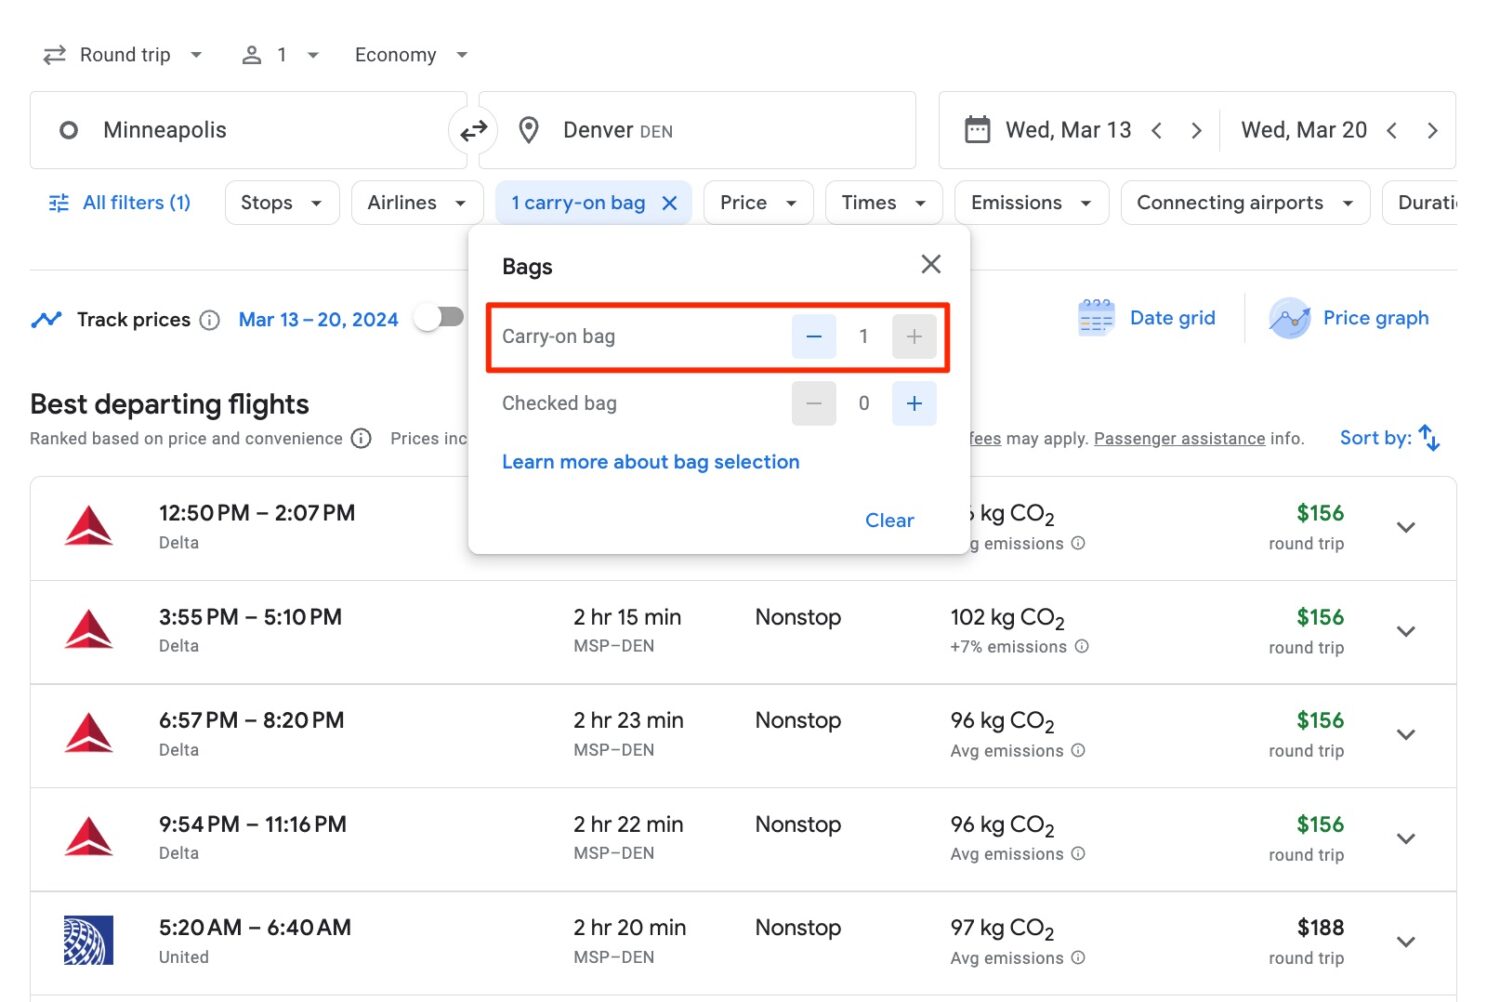Expand details for the 5:20 AM United flight
This screenshot has width=1500, height=1002.
click(1406, 941)
